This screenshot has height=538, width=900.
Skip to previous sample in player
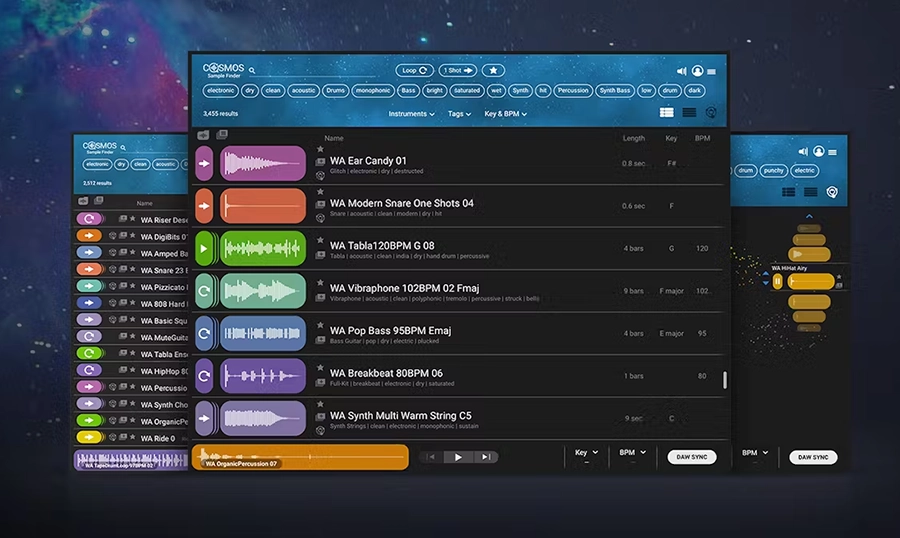pyautogui.click(x=431, y=457)
